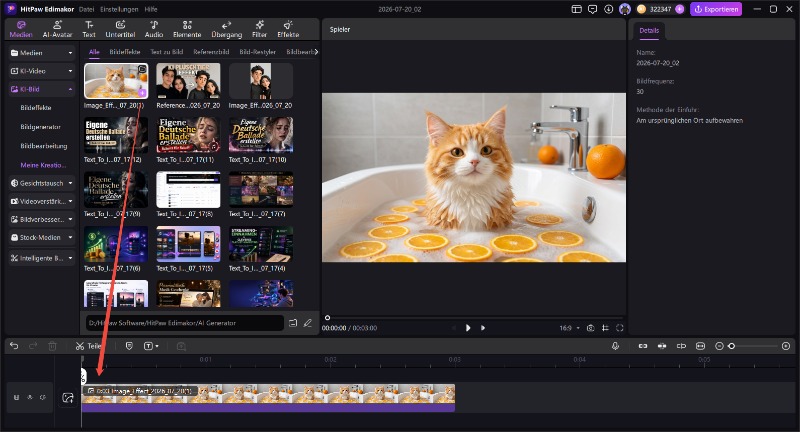Take a snapshot with camera icon
Viewport: 800px width, 432px height.
coord(590,328)
